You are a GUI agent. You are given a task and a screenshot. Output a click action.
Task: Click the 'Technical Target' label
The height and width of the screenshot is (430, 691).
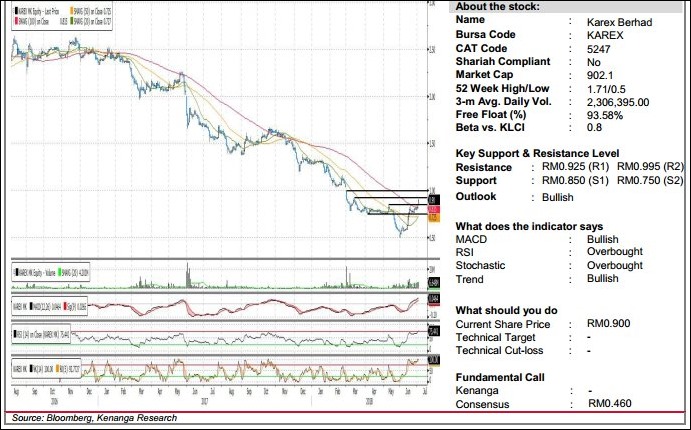coord(495,337)
